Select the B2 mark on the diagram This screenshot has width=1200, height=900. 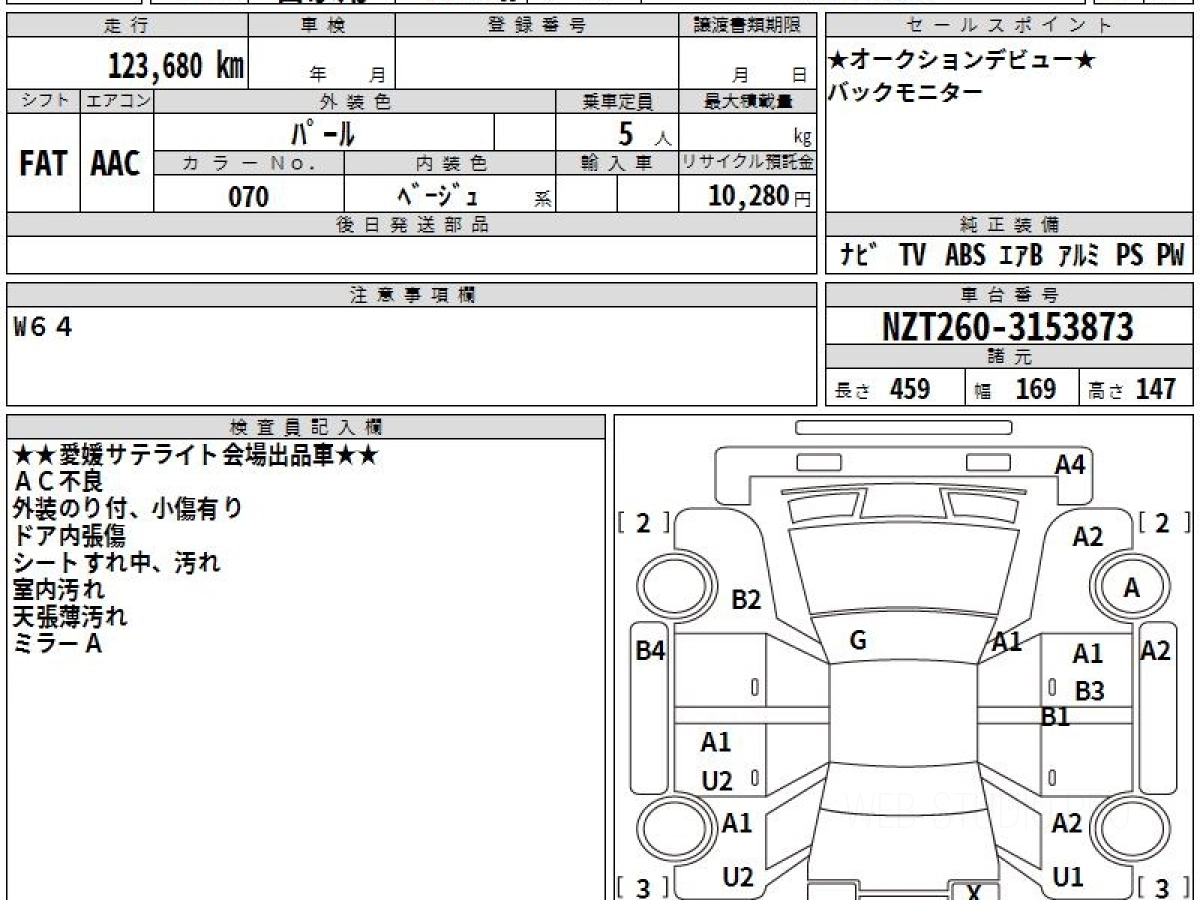[x=746, y=600]
